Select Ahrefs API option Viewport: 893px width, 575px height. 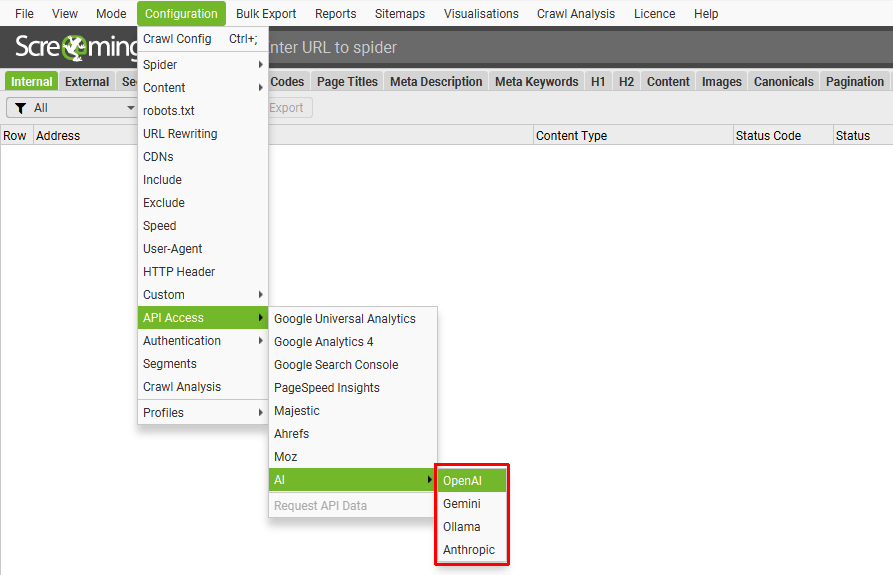(x=353, y=434)
